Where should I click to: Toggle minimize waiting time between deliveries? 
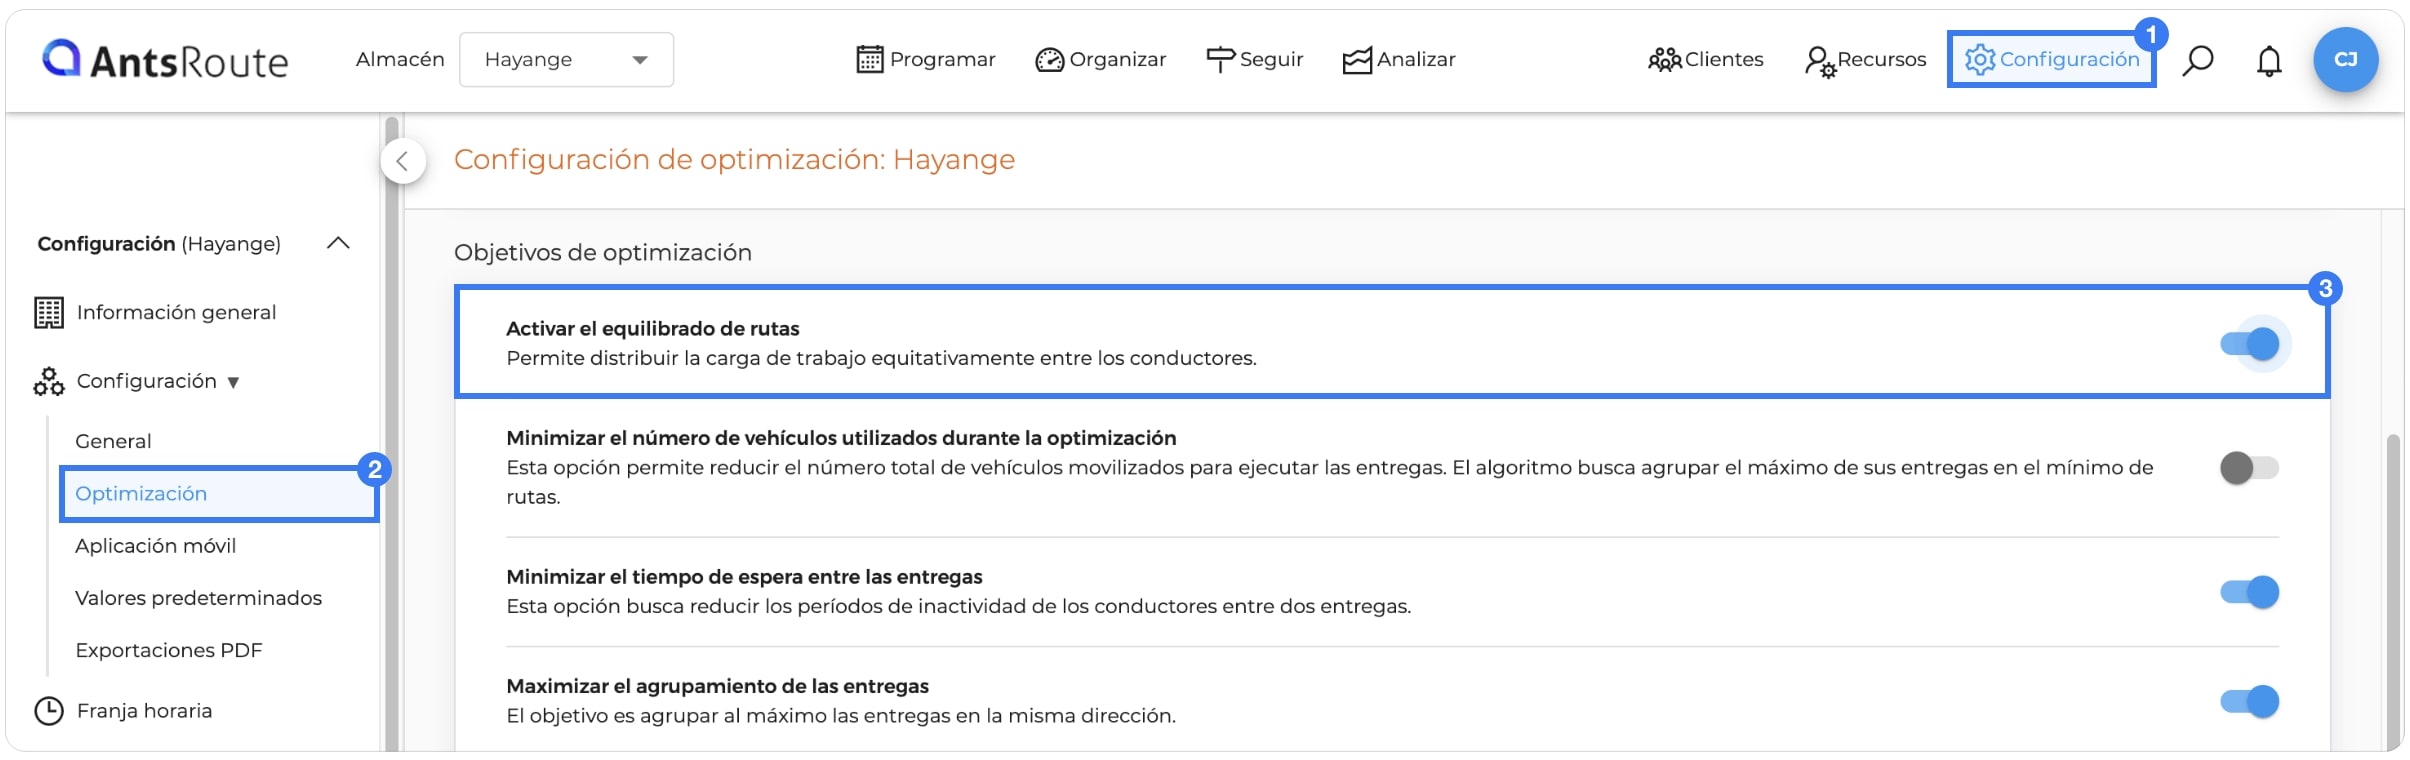[2250, 592]
